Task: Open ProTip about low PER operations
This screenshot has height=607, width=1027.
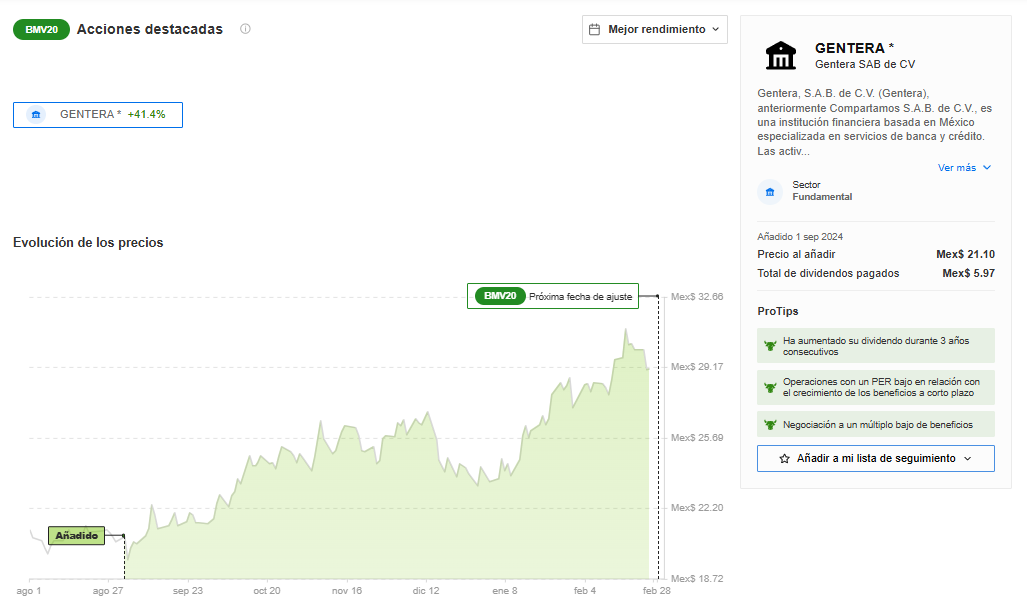Action: click(876, 387)
